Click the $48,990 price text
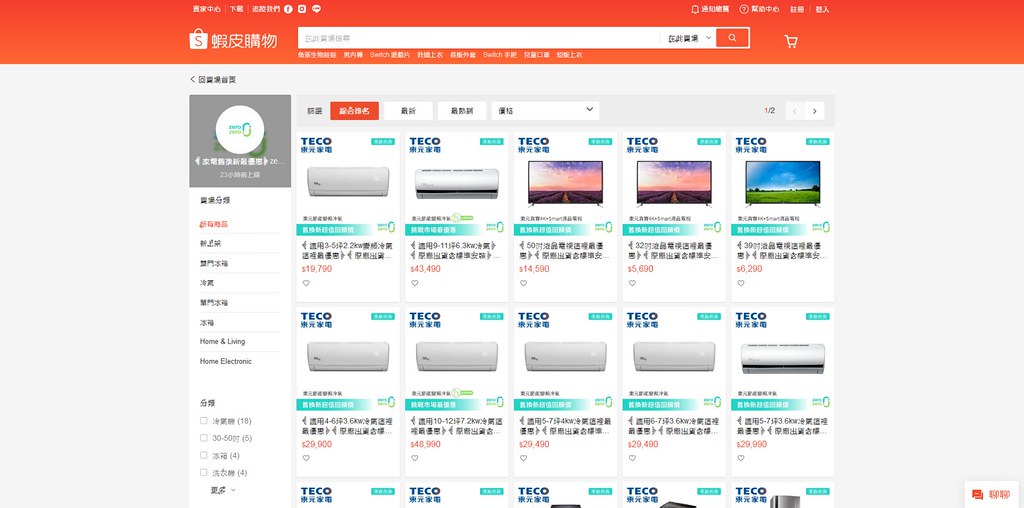Image resolution: width=1024 pixels, height=508 pixels. (x=425, y=444)
